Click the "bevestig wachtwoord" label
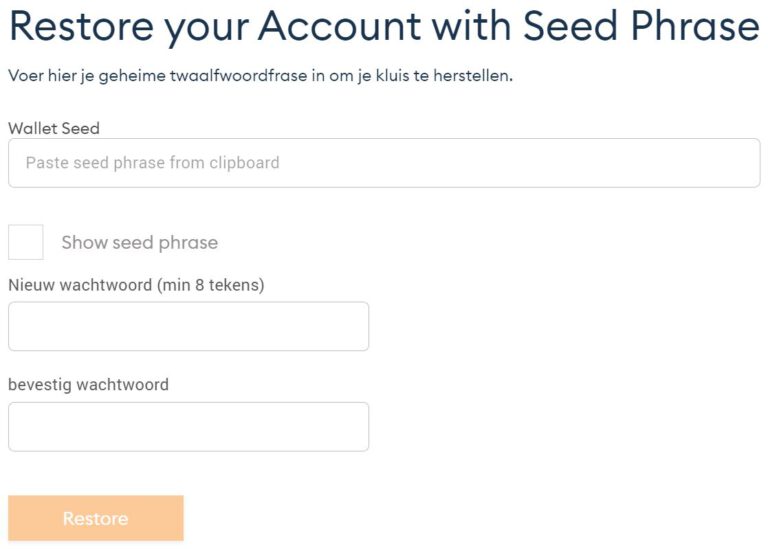768x549 pixels. [x=88, y=384]
